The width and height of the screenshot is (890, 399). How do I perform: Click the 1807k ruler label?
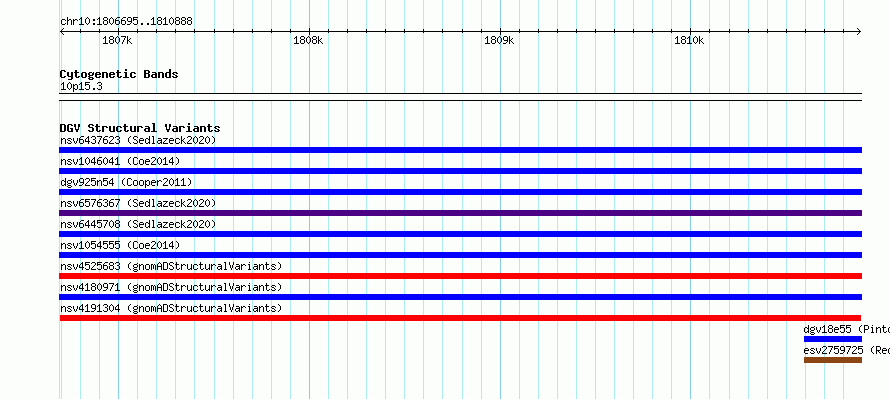pyautogui.click(x=117, y=40)
